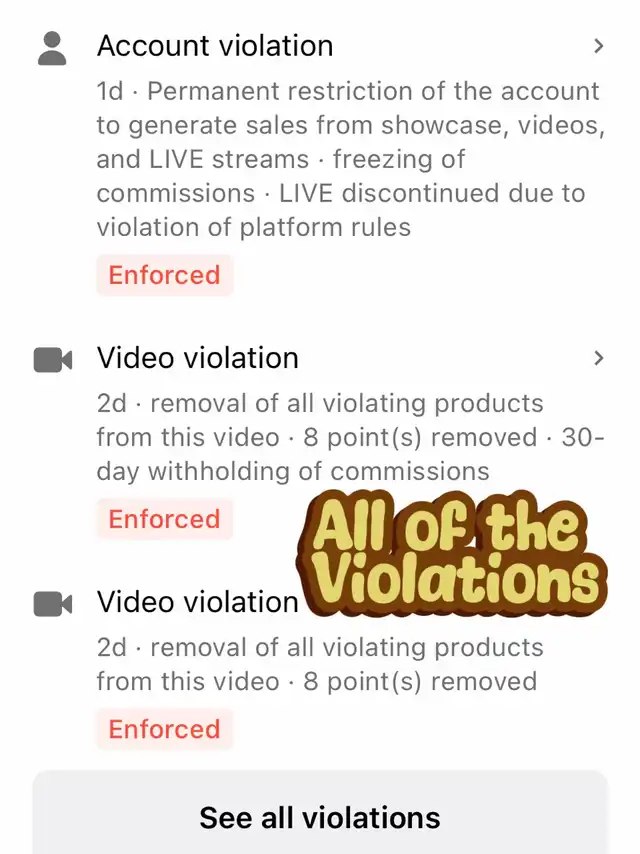The height and width of the screenshot is (854, 640).
Task: Open the Account violation heading
Action: (x=215, y=46)
